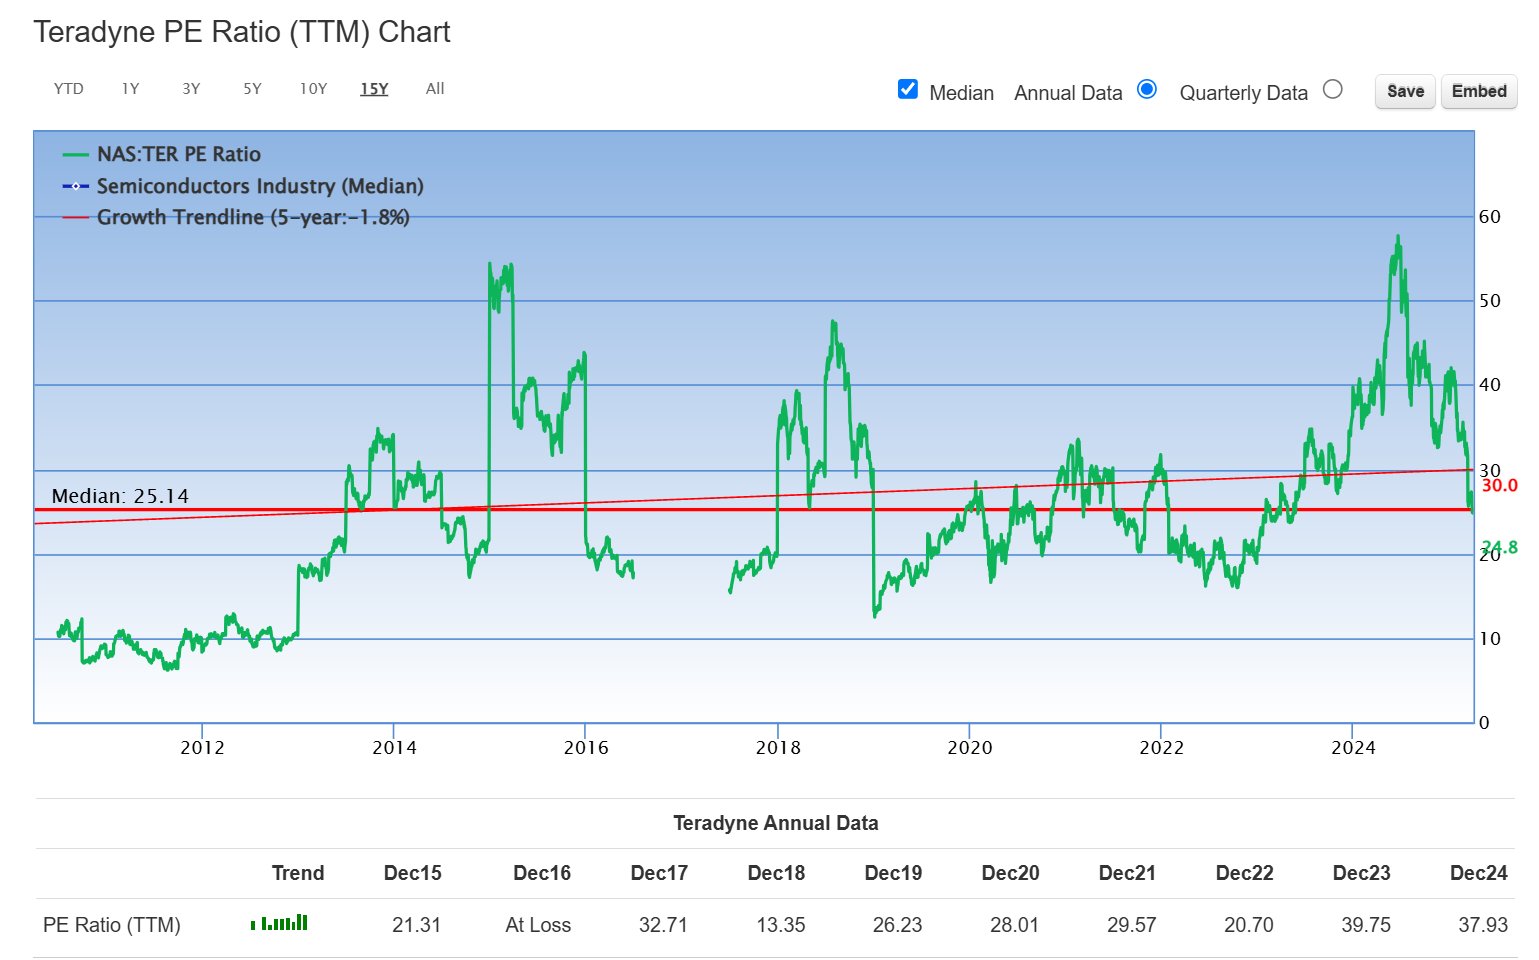Click the Dec16 column header
1539x960 pixels.
(541, 873)
